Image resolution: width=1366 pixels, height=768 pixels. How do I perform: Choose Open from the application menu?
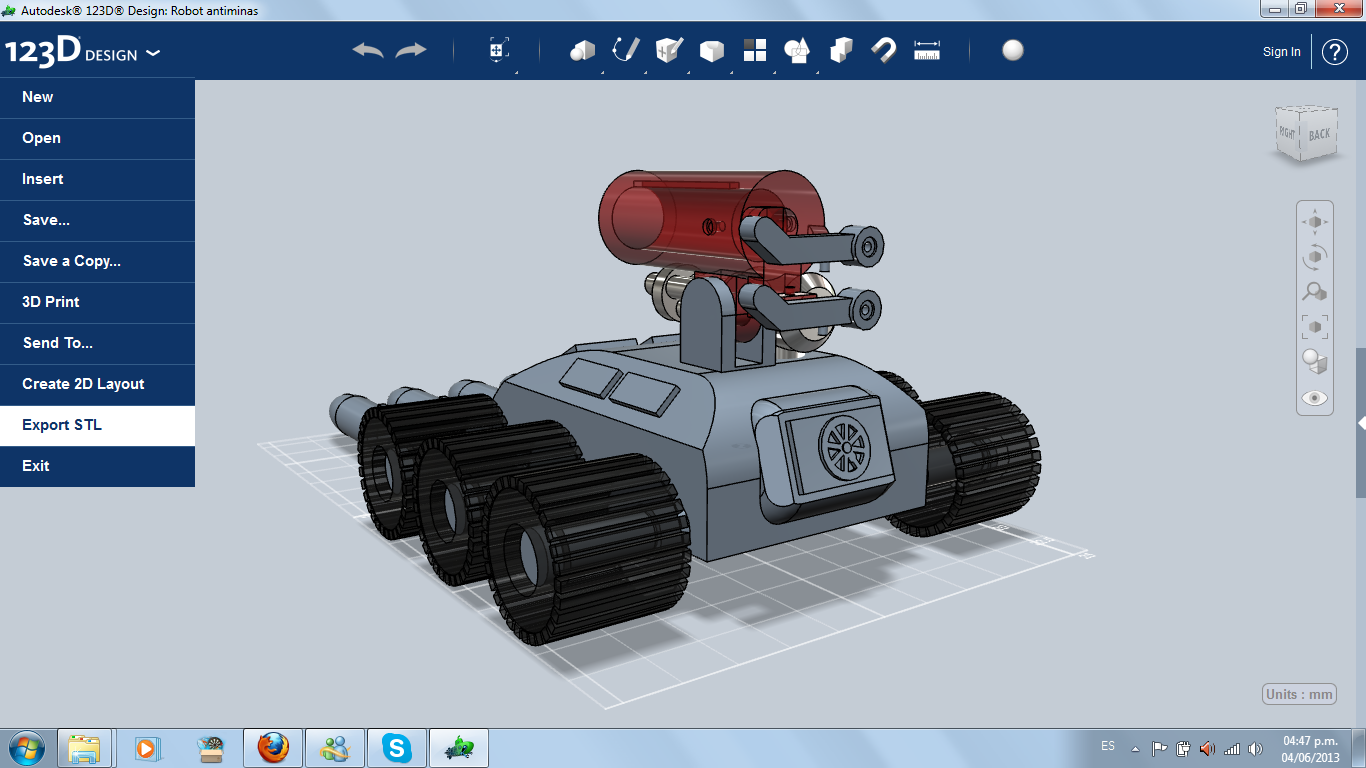point(97,138)
